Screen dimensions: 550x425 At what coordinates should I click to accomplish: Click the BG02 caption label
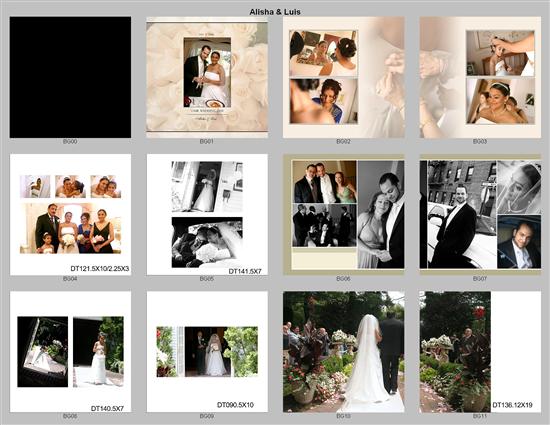[343, 141]
